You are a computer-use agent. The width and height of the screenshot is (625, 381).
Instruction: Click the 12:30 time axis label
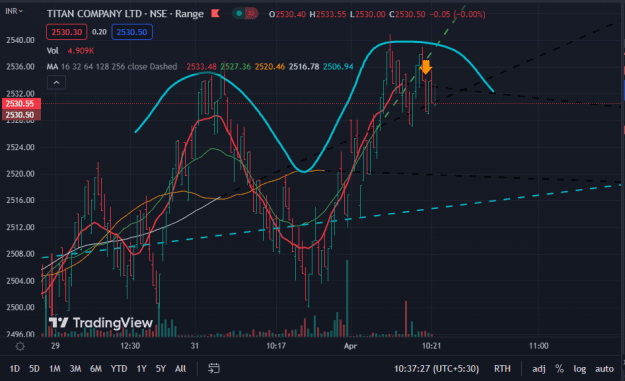130,346
